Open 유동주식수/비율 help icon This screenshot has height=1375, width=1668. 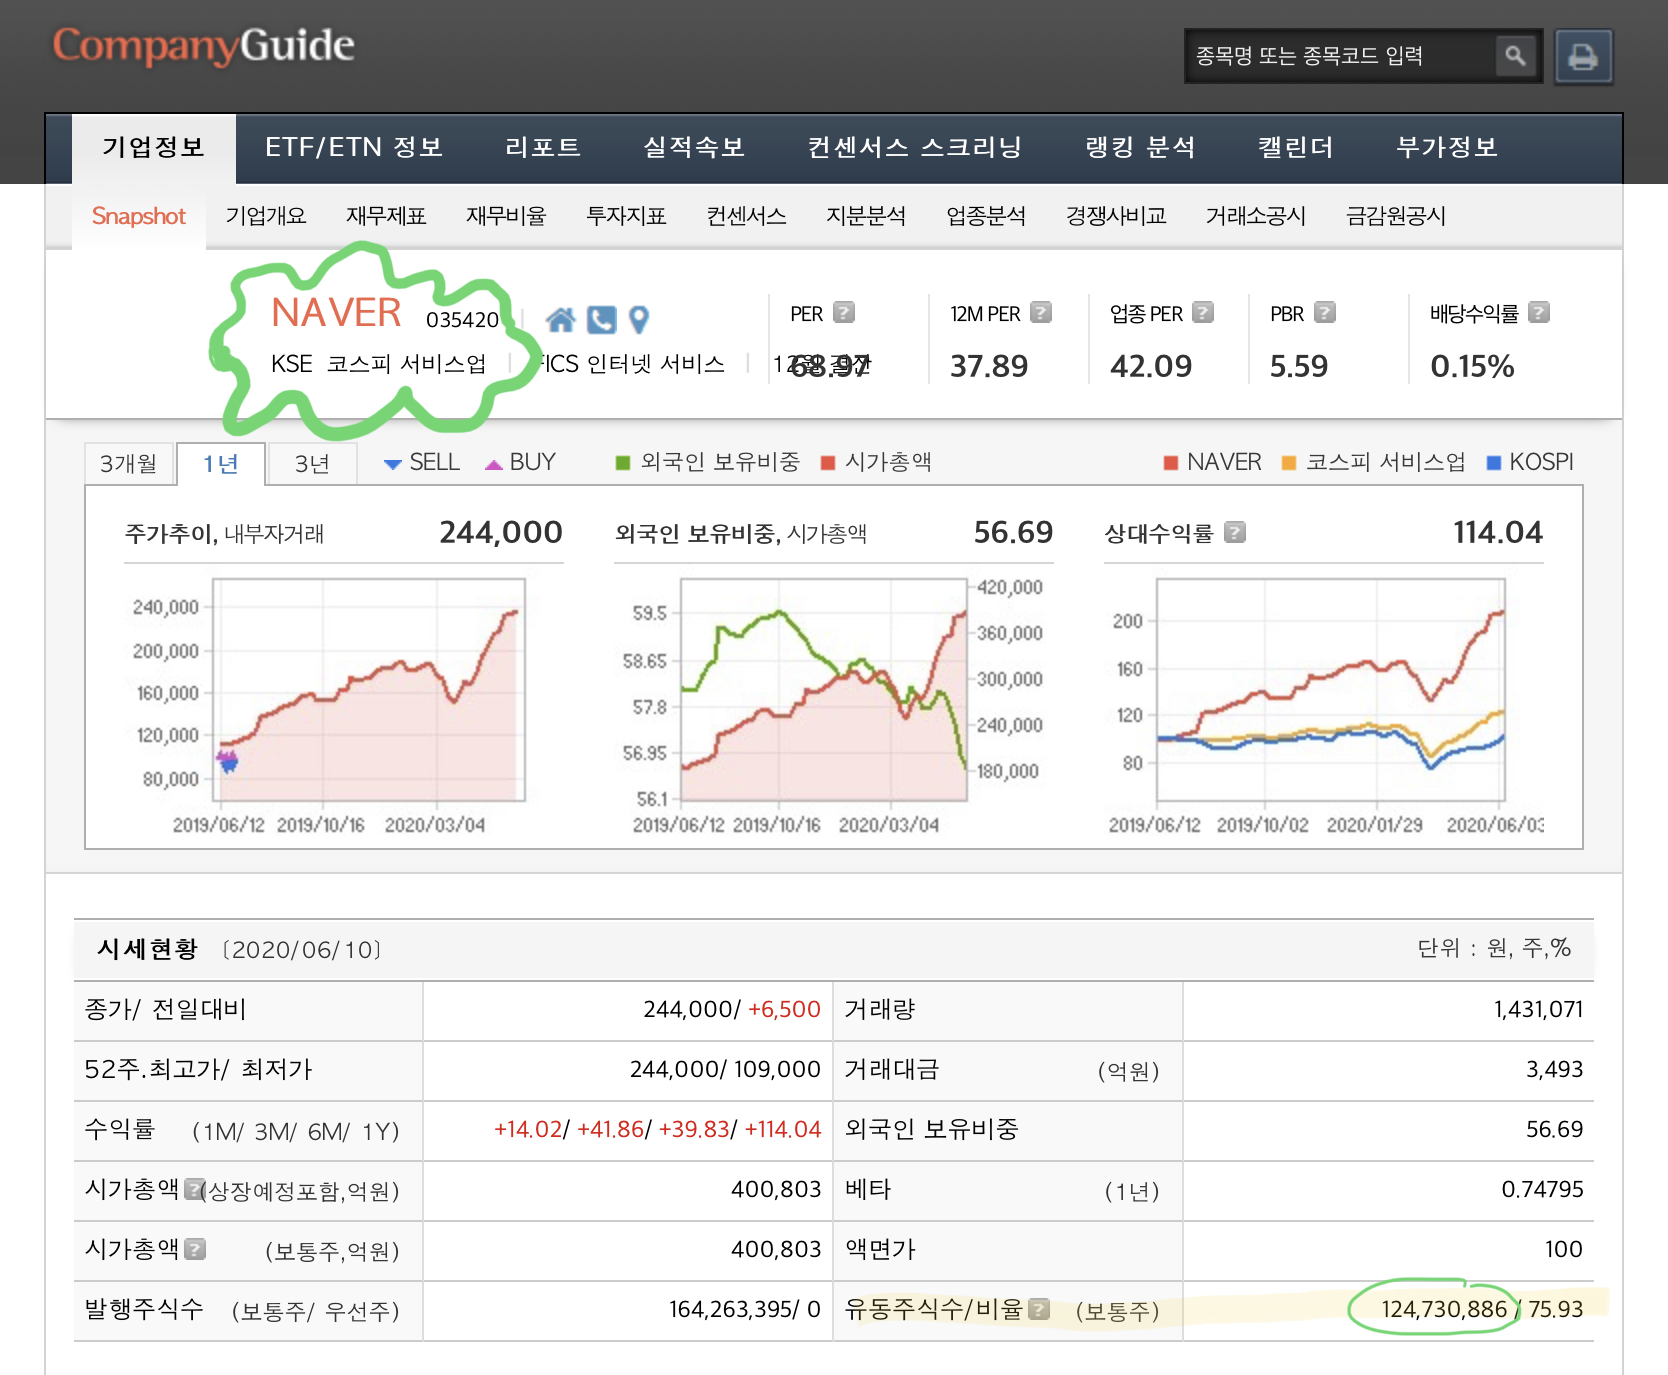pyautogui.click(x=1039, y=1309)
